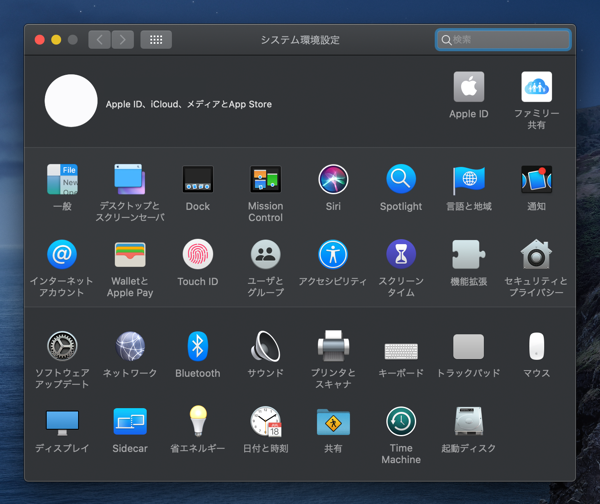Click the red close window button
This screenshot has width=600, height=504.
tap(40, 40)
